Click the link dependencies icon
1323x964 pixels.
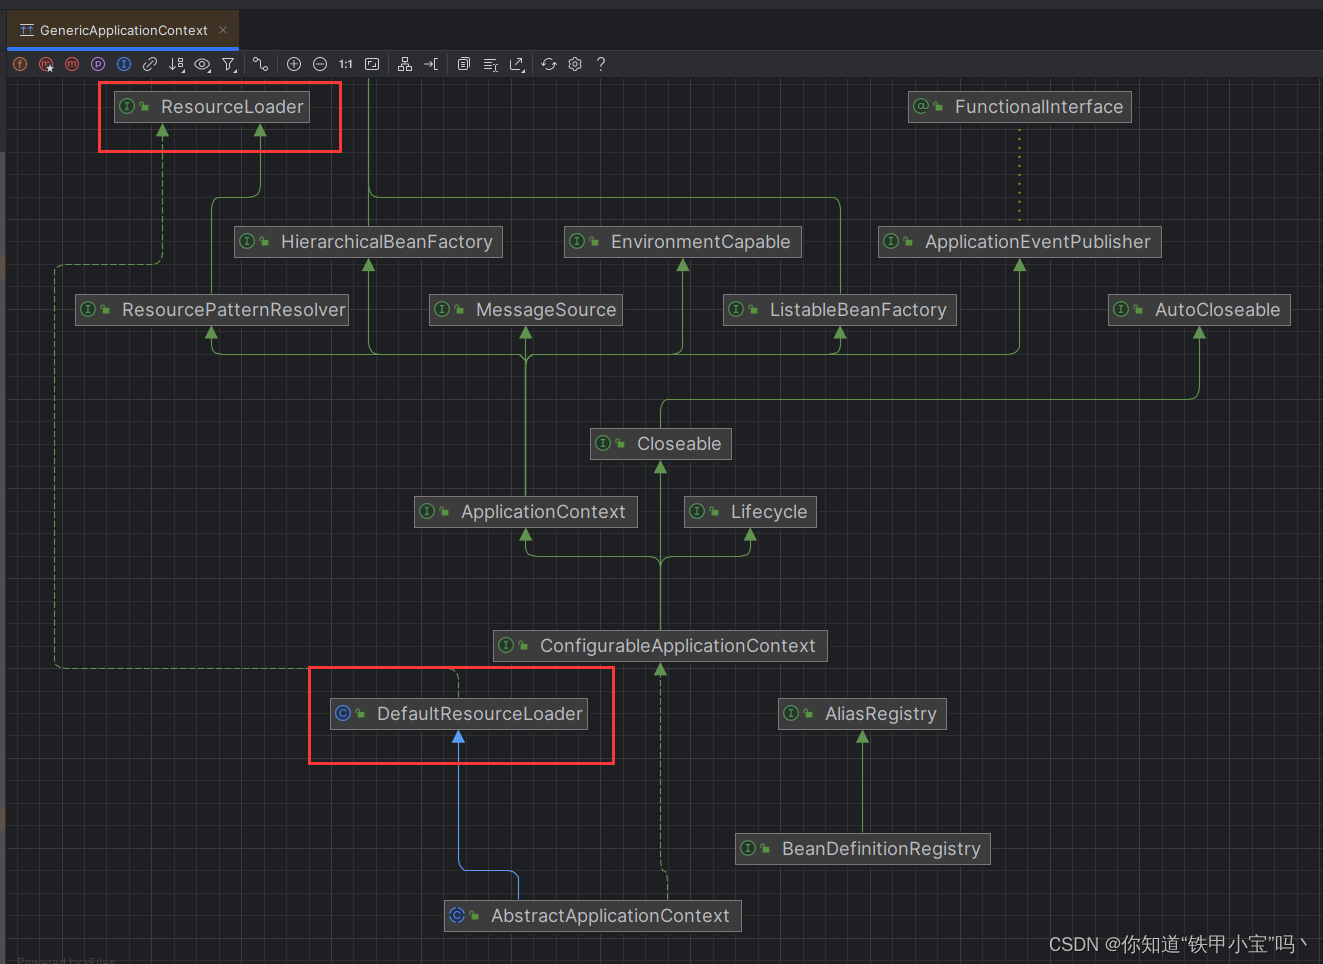pyautogui.click(x=150, y=64)
